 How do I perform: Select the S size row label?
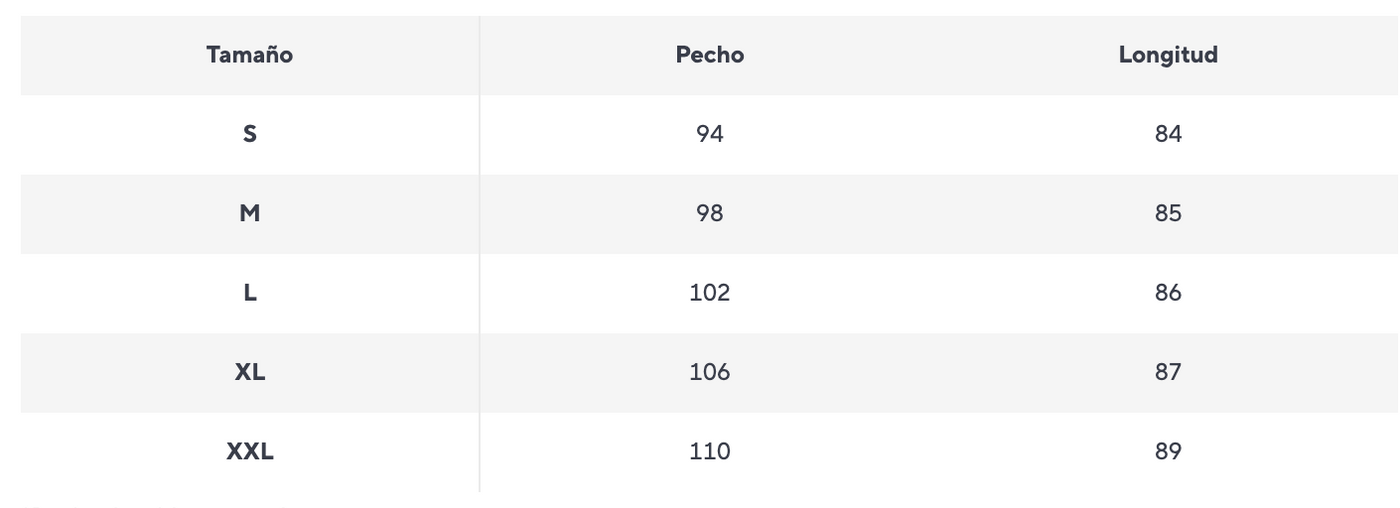tap(250, 134)
